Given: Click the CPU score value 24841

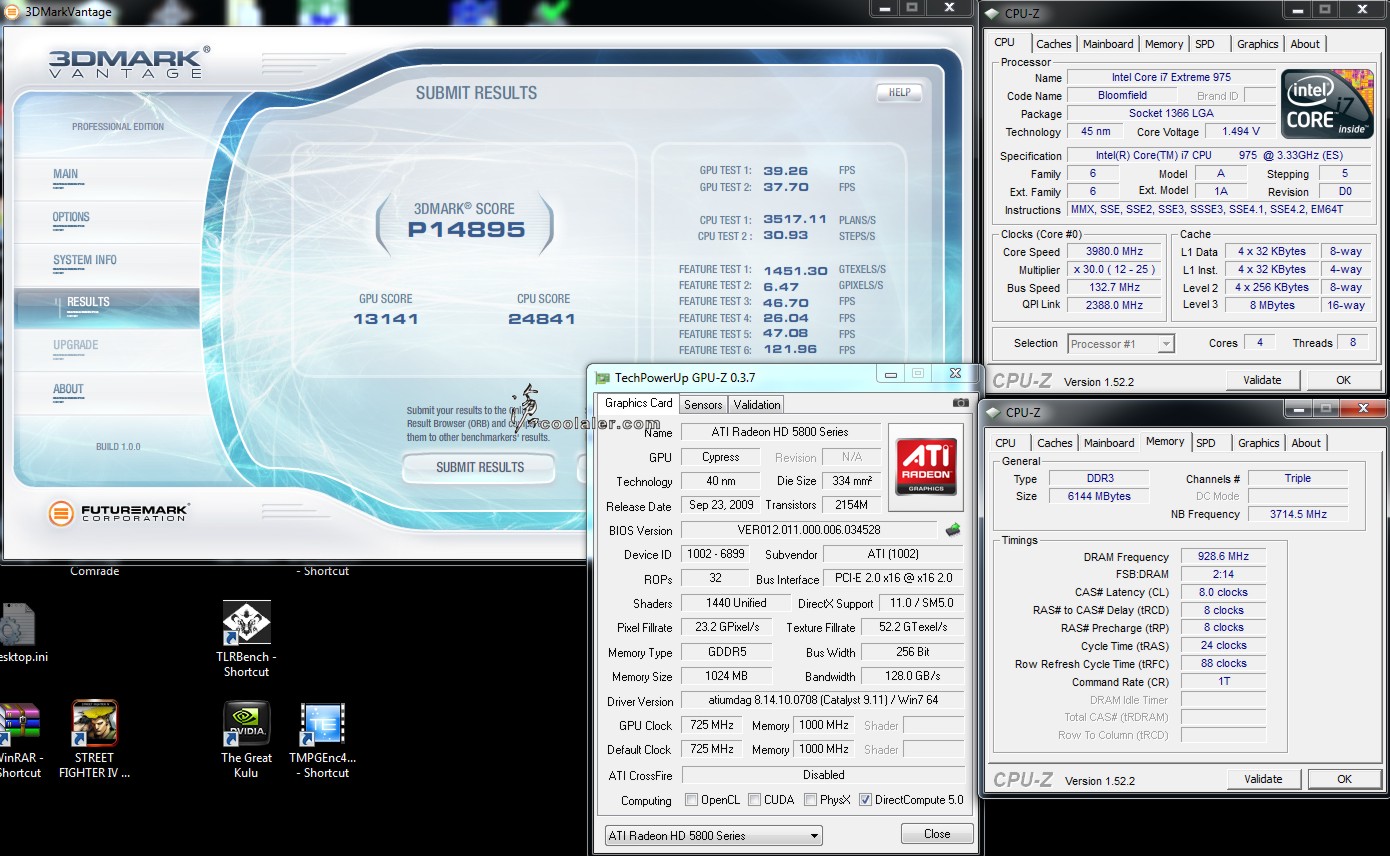Looking at the screenshot, I should tap(542, 319).
